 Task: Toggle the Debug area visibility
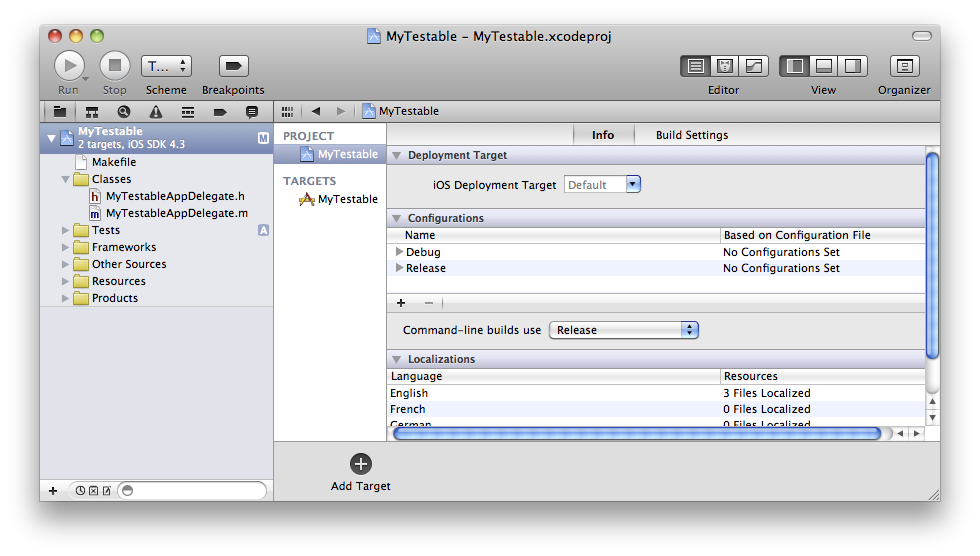(824, 66)
